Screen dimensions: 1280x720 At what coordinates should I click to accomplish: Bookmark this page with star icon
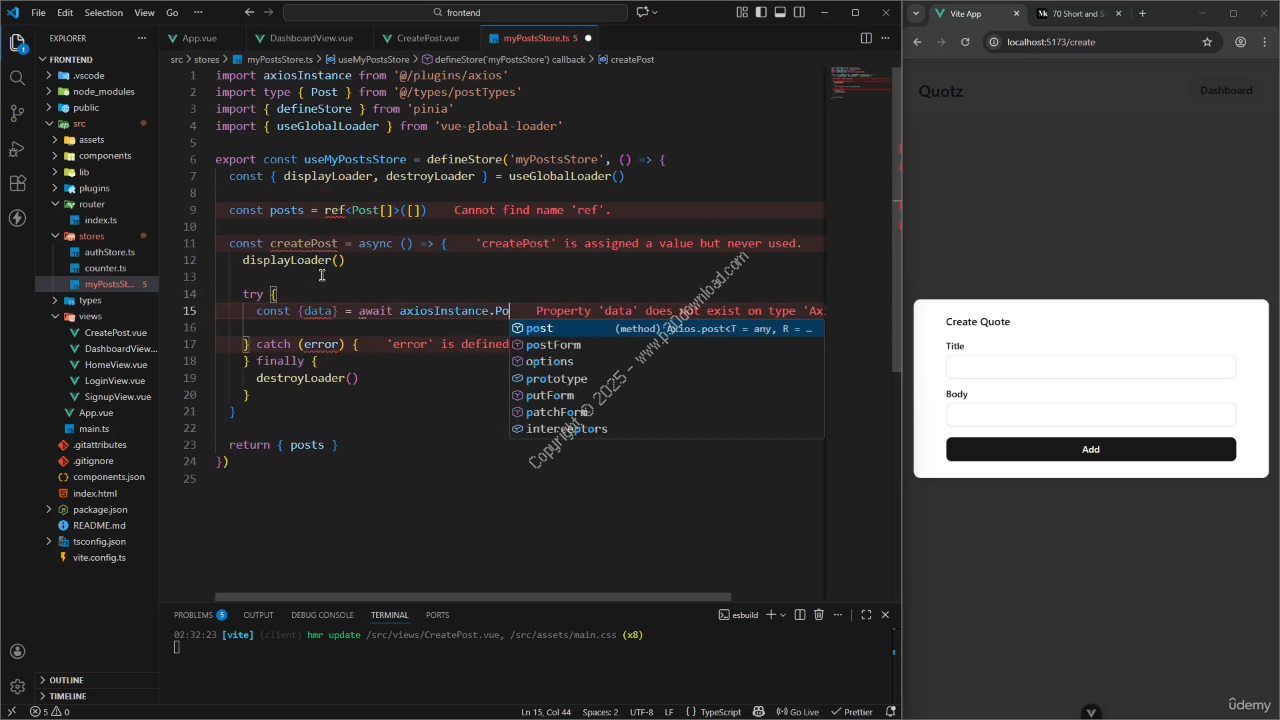click(x=1207, y=42)
